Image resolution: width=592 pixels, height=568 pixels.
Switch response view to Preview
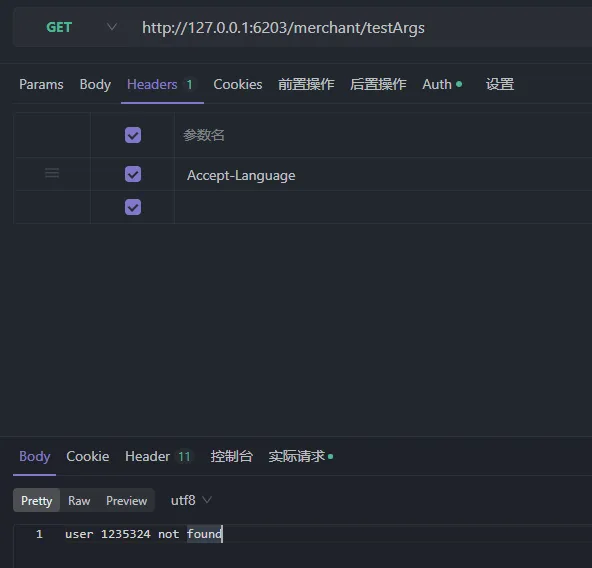tap(126, 500)
